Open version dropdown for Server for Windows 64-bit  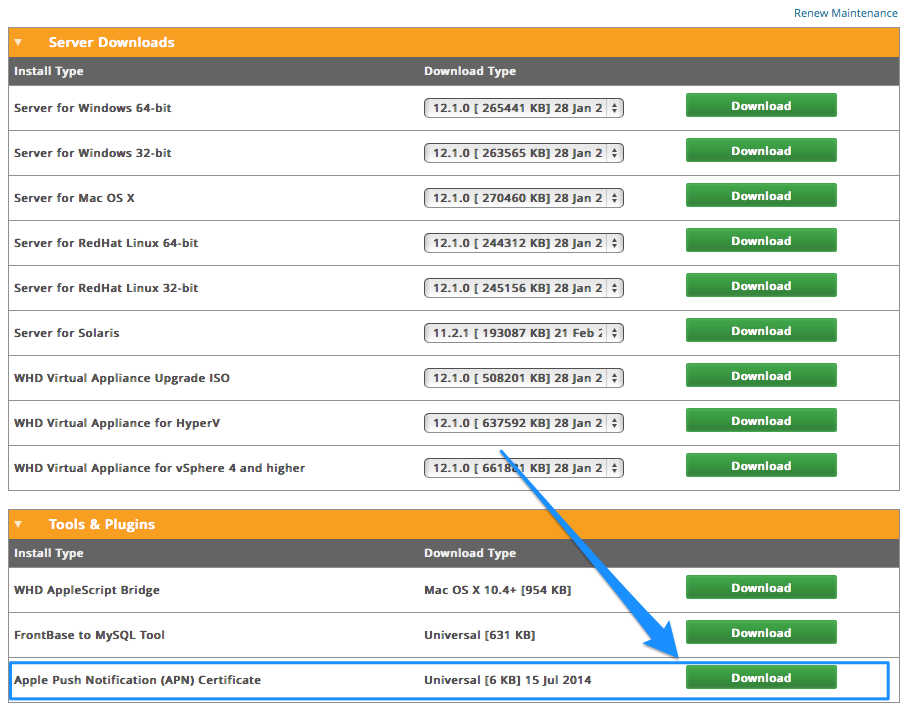[x=523, y=108]
